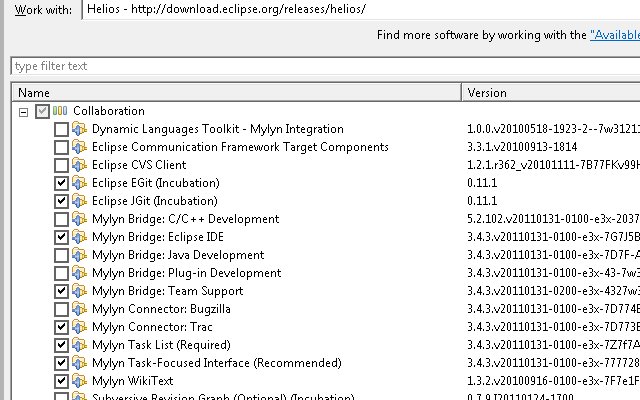Screen dimensions: 640x400
Task: Select Mylyn Connector: Bugzilla row
Action: [161, 309]
